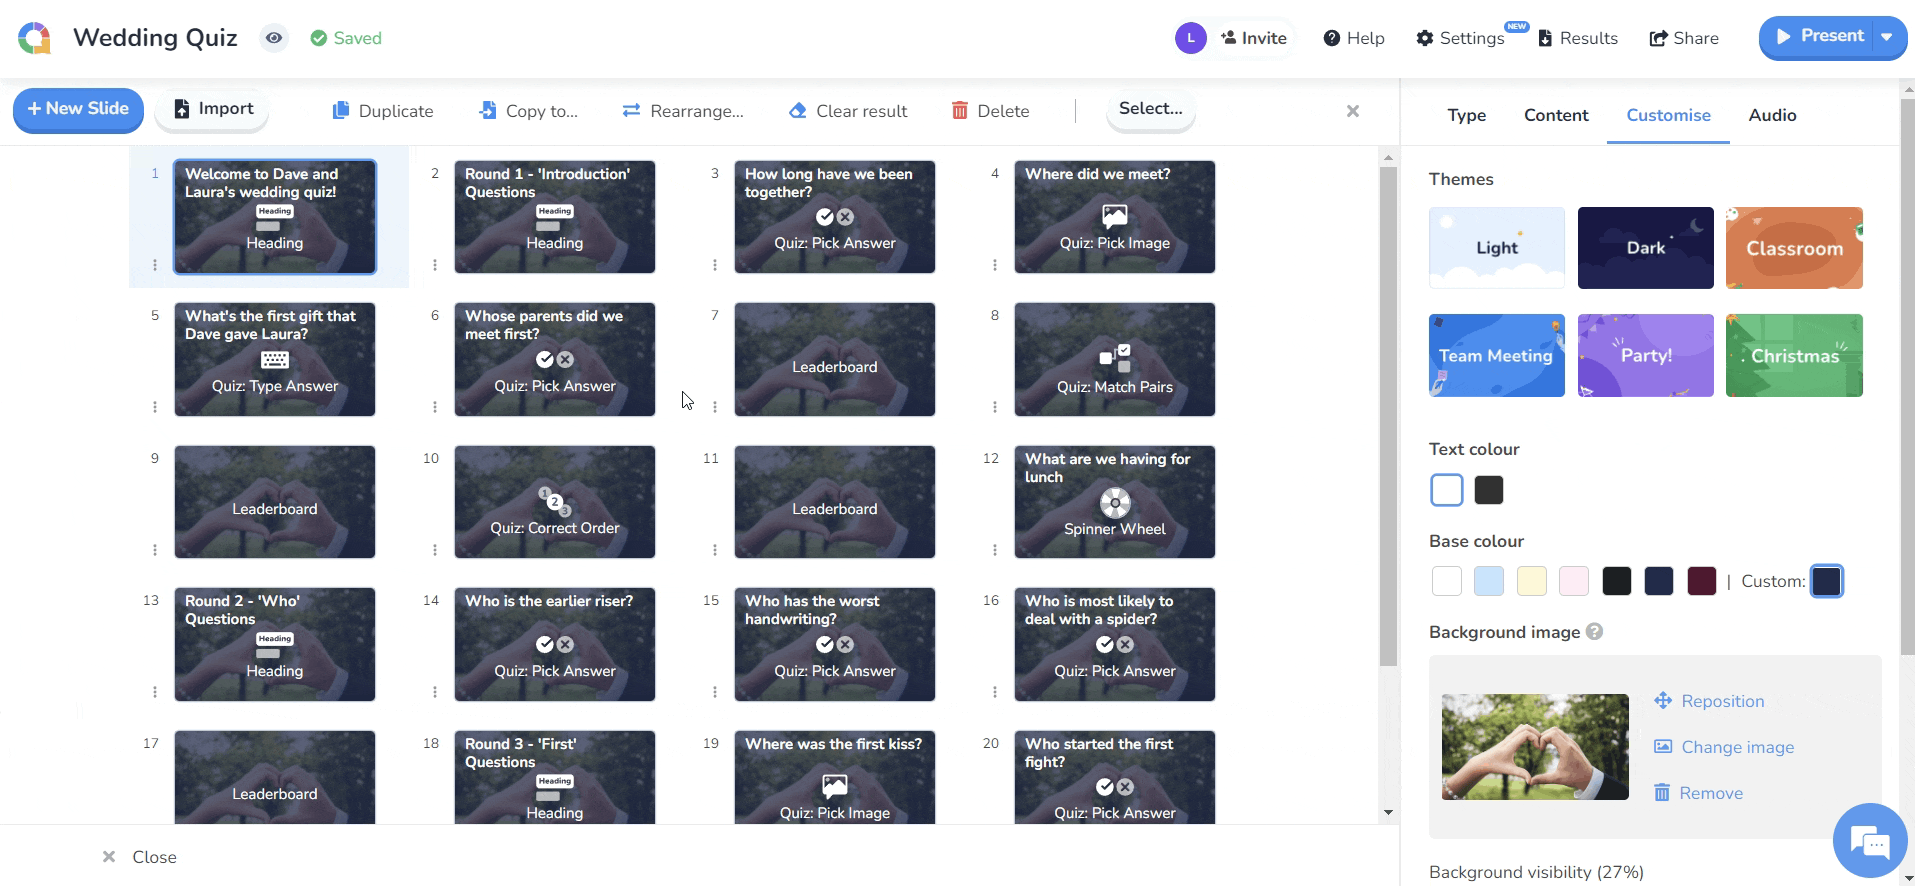The image size is (1915, 886).
Task: Open slide 2 three-dot options menu
Action: click(x=435, y=265)
